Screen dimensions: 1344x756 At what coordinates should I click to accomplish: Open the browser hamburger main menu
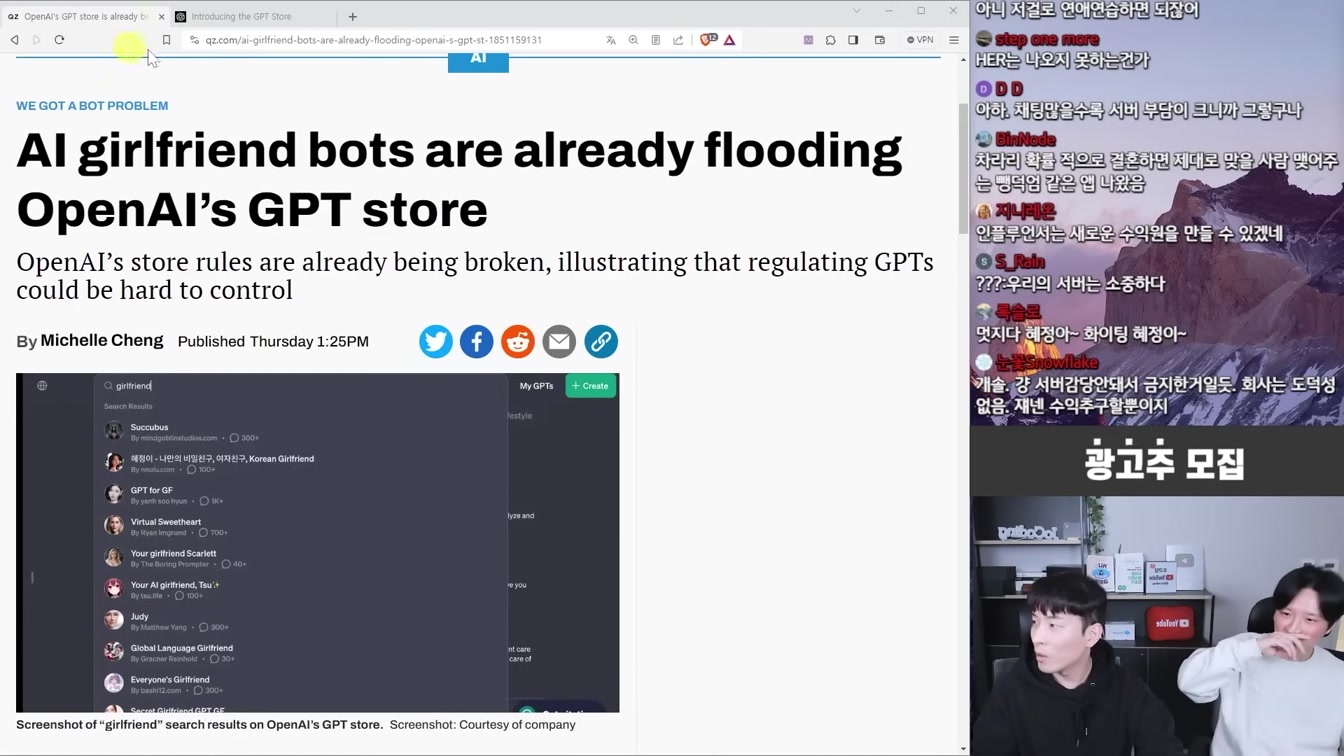point(954,40)
